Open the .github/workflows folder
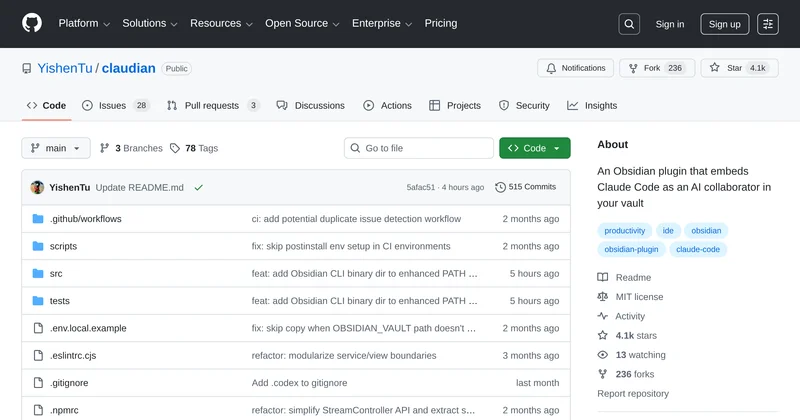Image resolution: width=800 pixels, height=420 pixels. 85,218
